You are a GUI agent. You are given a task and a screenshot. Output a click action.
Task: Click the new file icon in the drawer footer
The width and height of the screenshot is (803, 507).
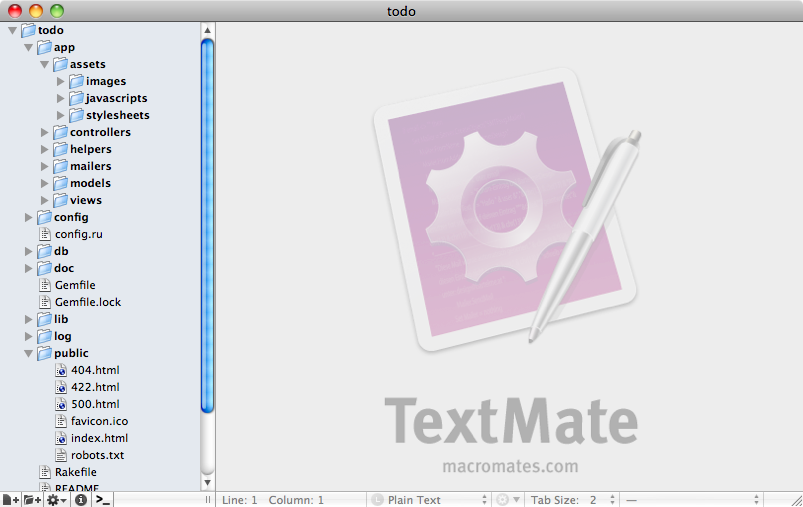10,500
